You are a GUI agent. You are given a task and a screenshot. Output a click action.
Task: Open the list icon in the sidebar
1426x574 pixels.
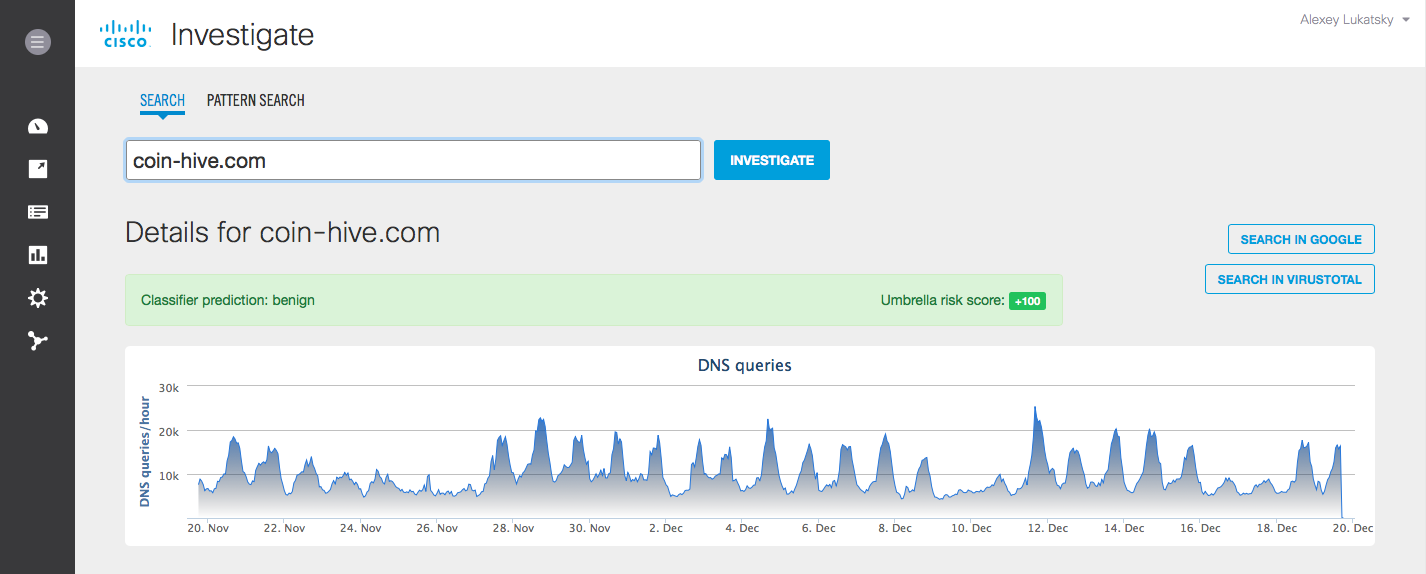(x=38, y=212)
